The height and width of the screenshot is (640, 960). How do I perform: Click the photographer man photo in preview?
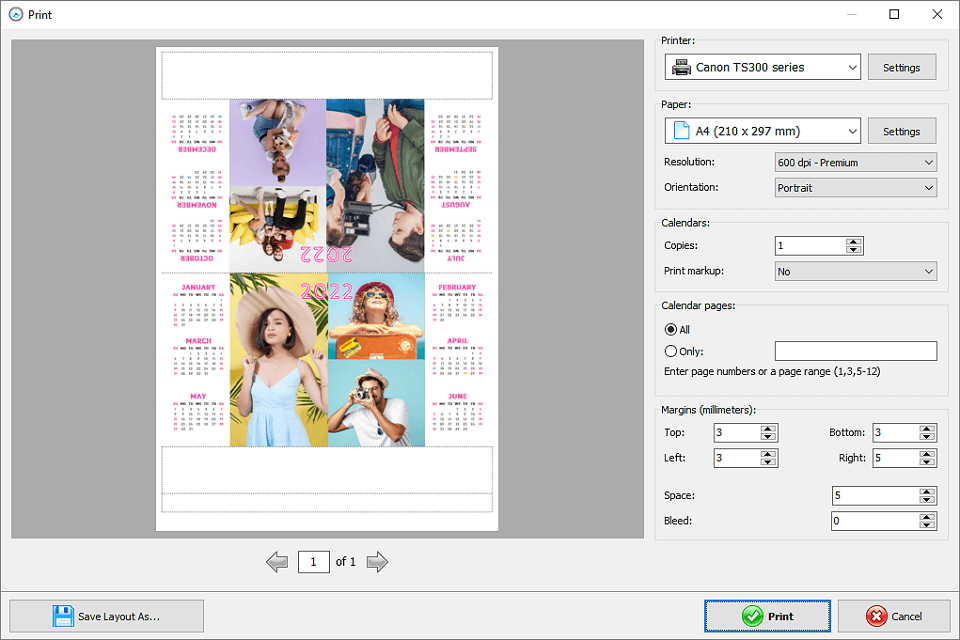(x=376, y=403)
